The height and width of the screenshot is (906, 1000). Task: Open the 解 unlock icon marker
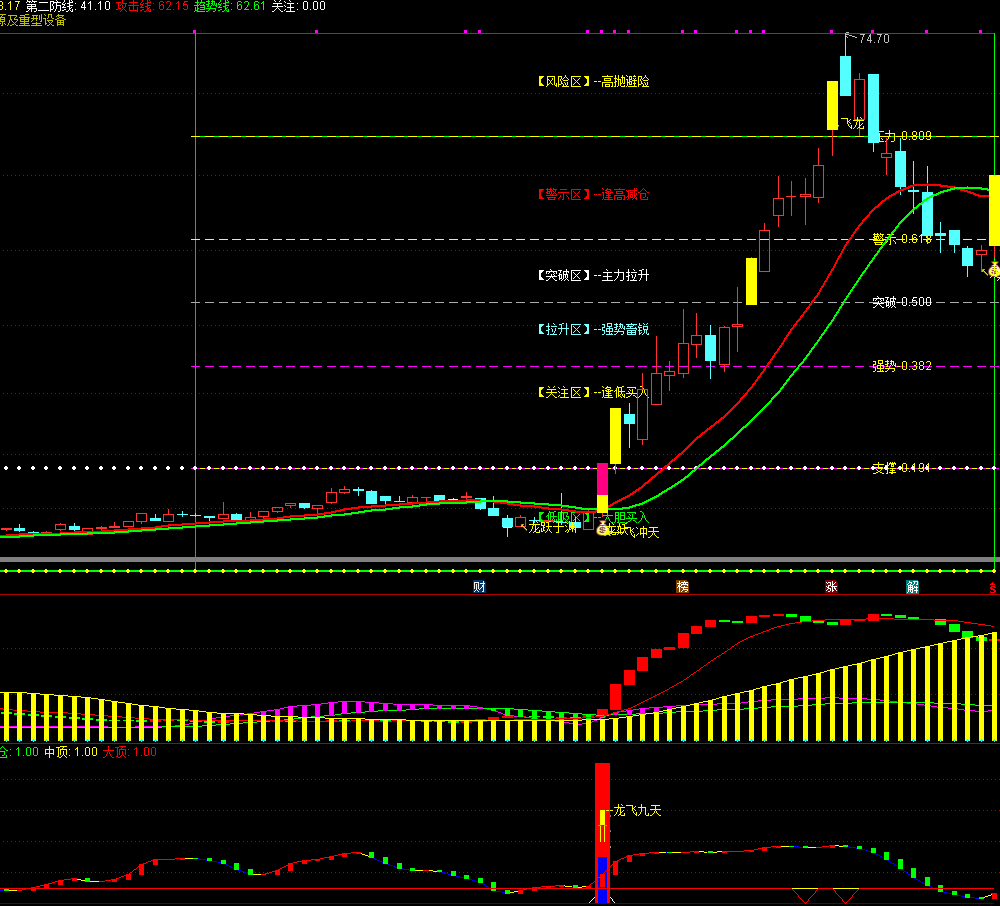pyautogui.click(x=912, y=587)
